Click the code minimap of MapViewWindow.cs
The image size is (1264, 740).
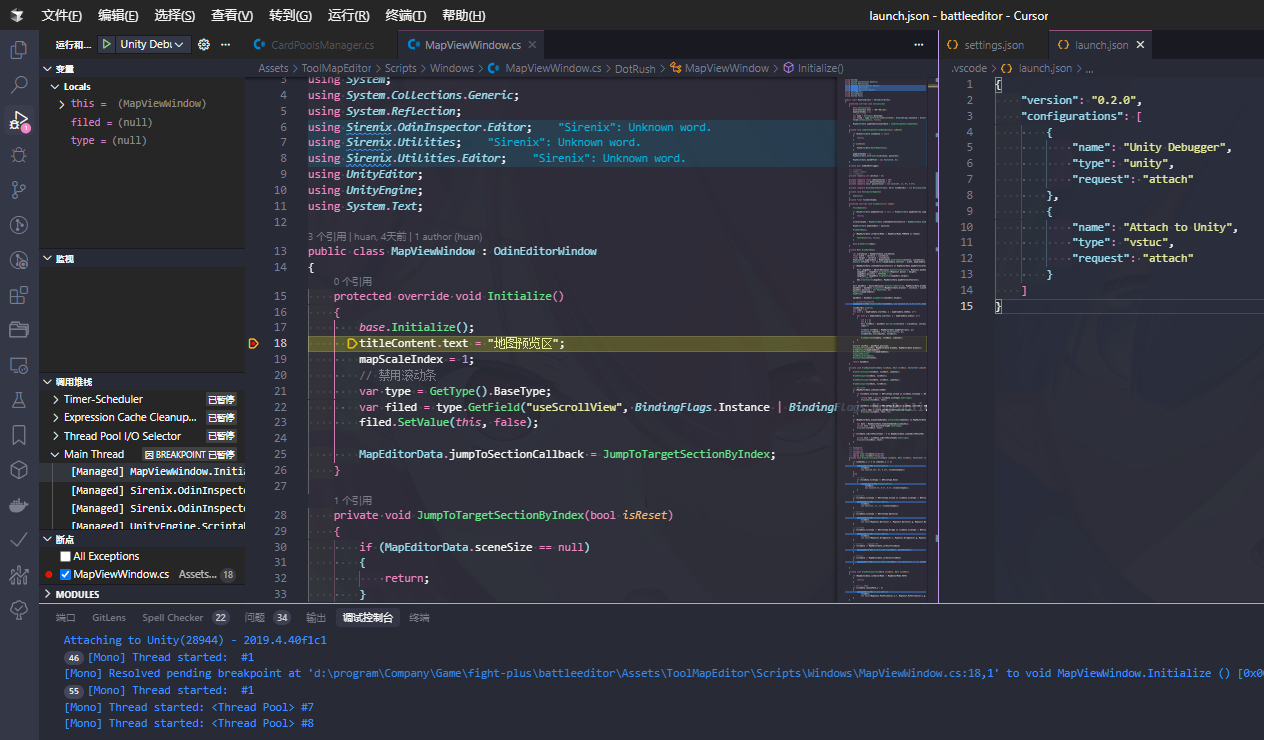point(885,340)
